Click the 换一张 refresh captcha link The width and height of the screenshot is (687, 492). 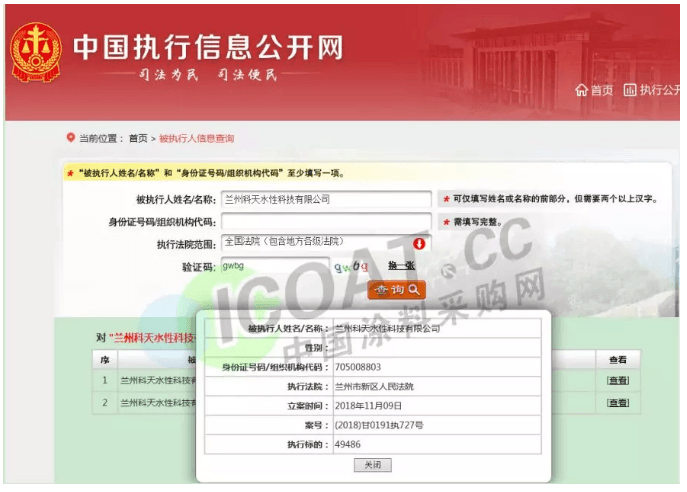pos(400,266)
